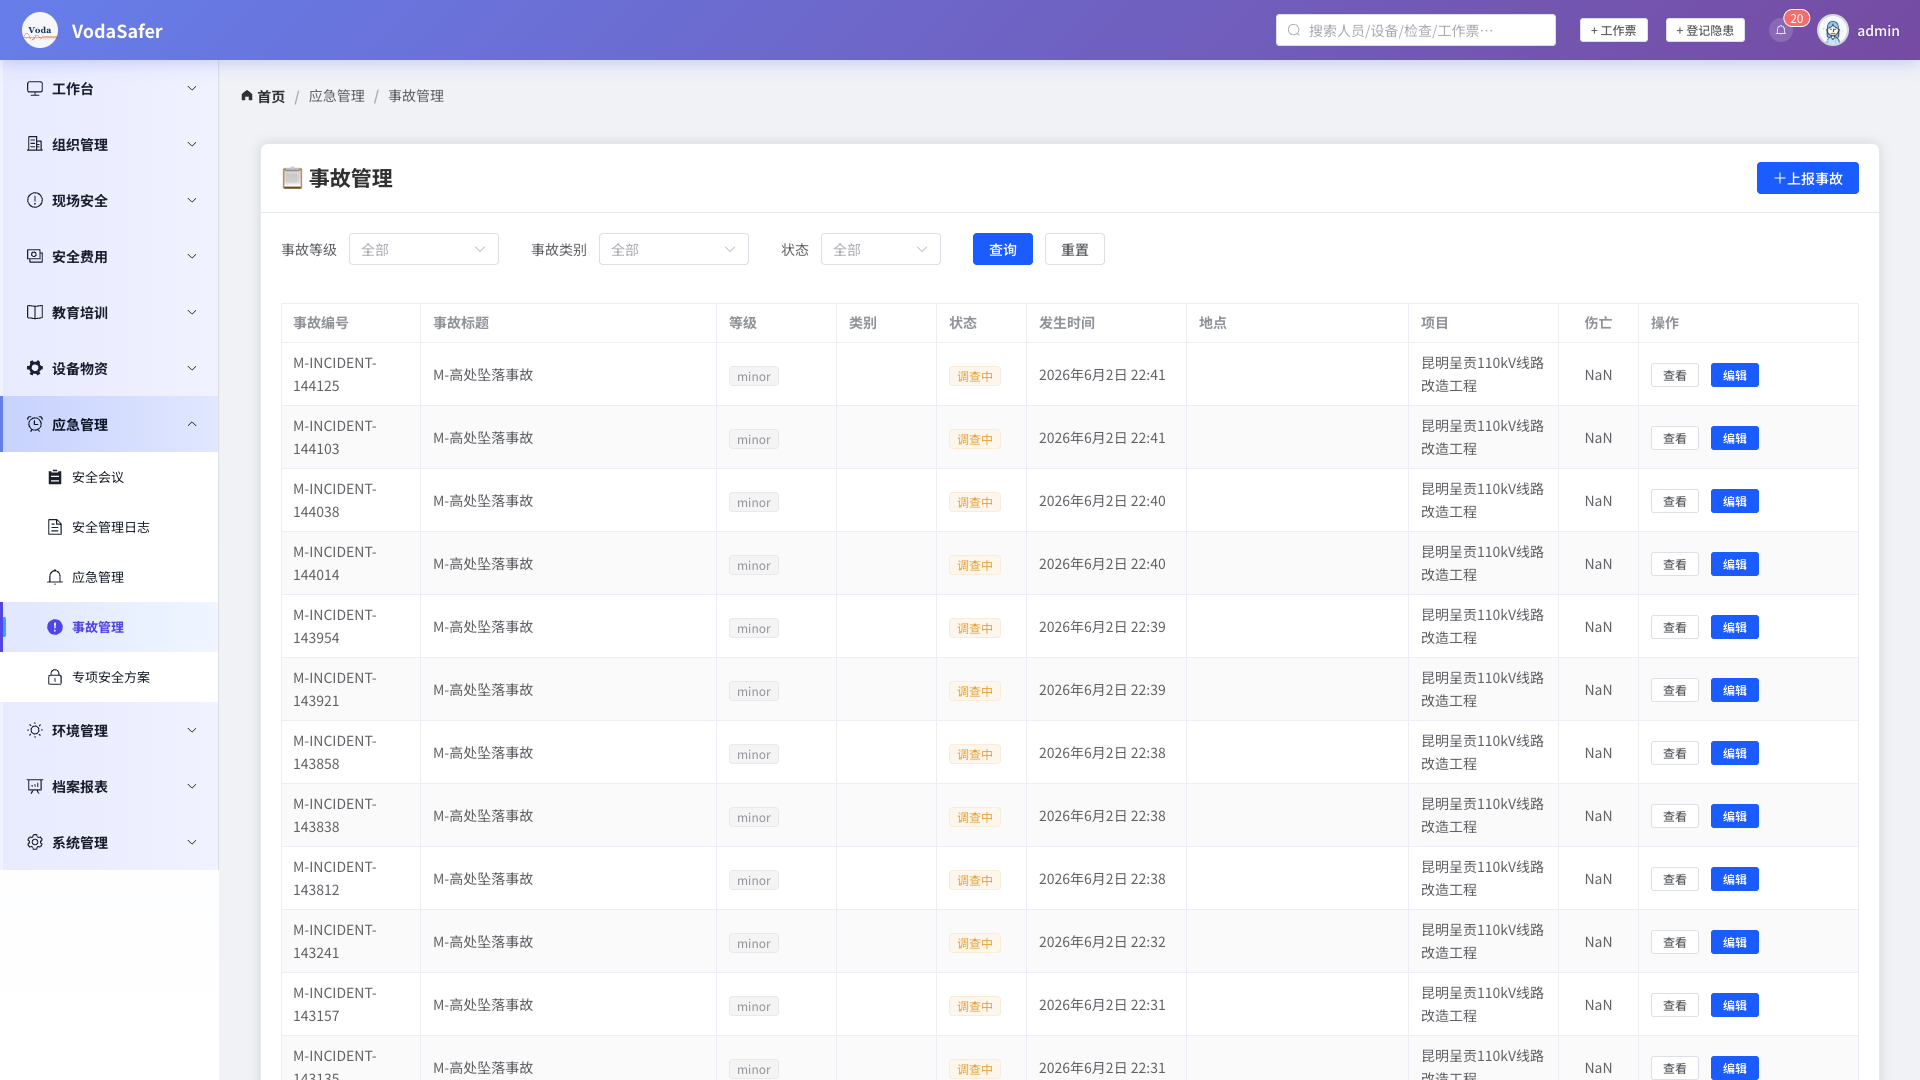Click the 现场安全 warning icon
1920x1080 pixels.
[35, 201]
